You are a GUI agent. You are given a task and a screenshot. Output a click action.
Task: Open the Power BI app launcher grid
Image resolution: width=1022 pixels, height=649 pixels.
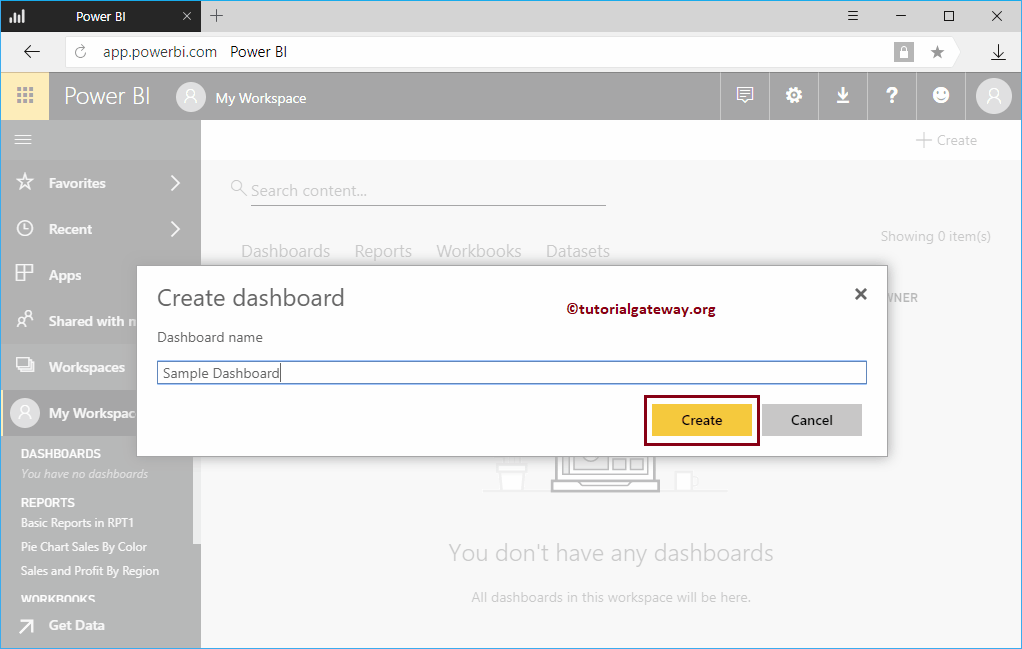25,96
